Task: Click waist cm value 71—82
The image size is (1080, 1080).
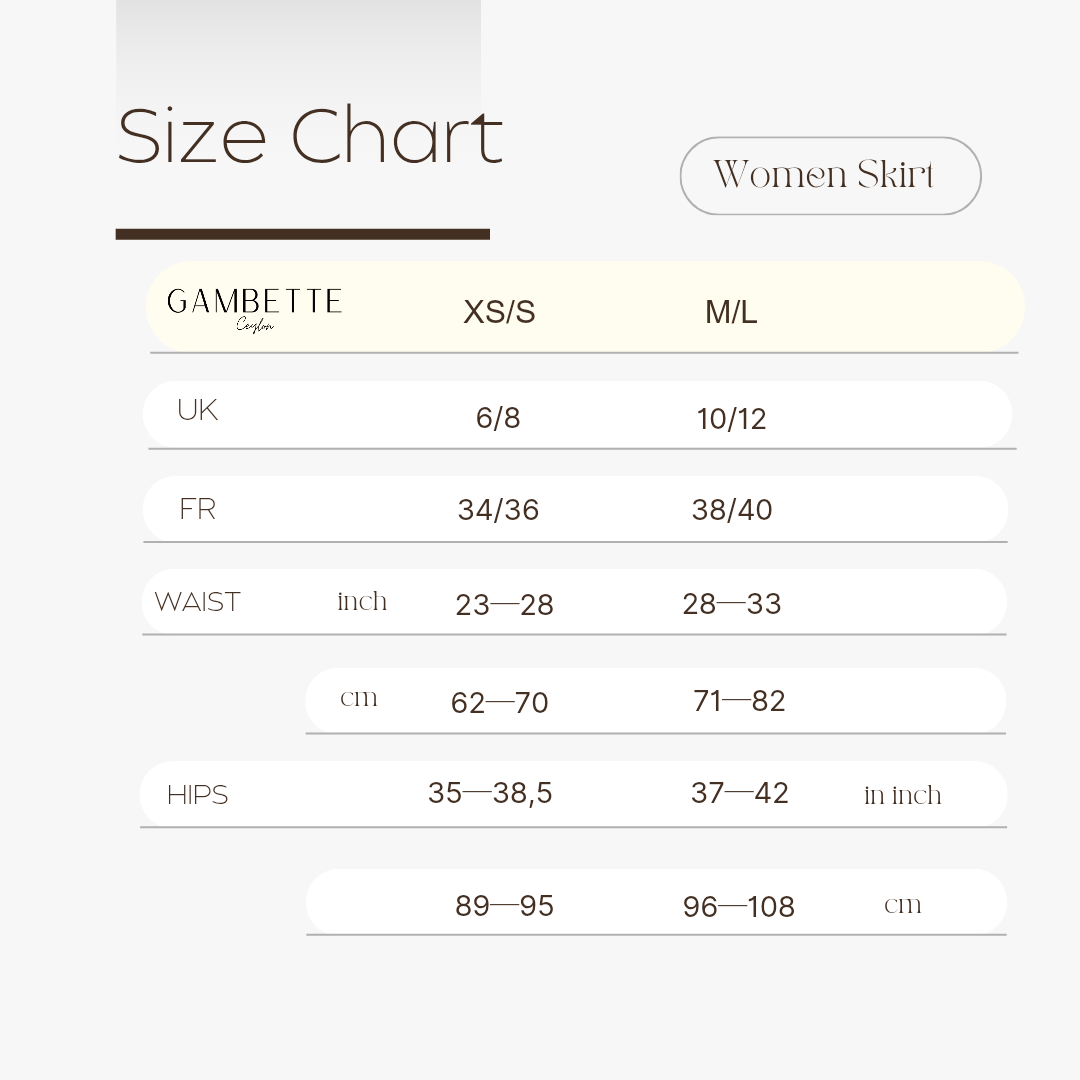Action: click(x=739, y=701)
